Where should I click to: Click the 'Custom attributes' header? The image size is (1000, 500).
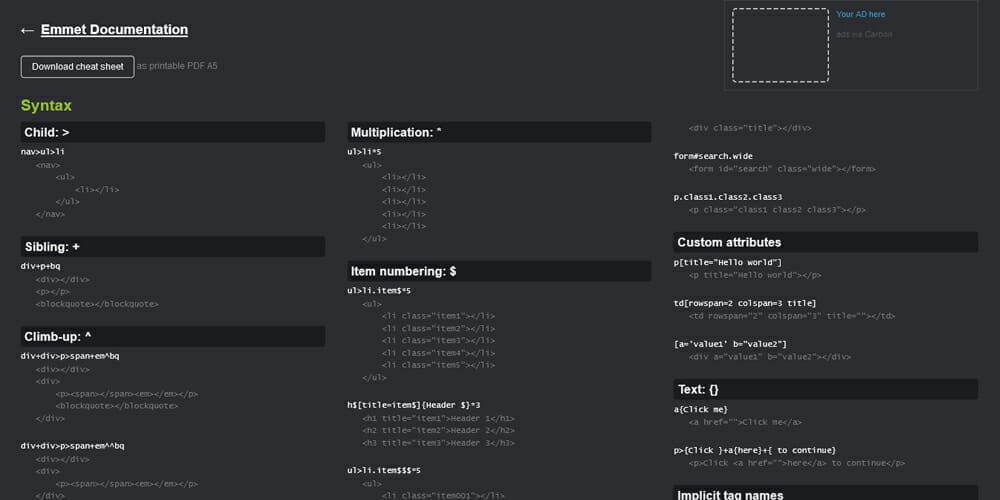point(825,242)
